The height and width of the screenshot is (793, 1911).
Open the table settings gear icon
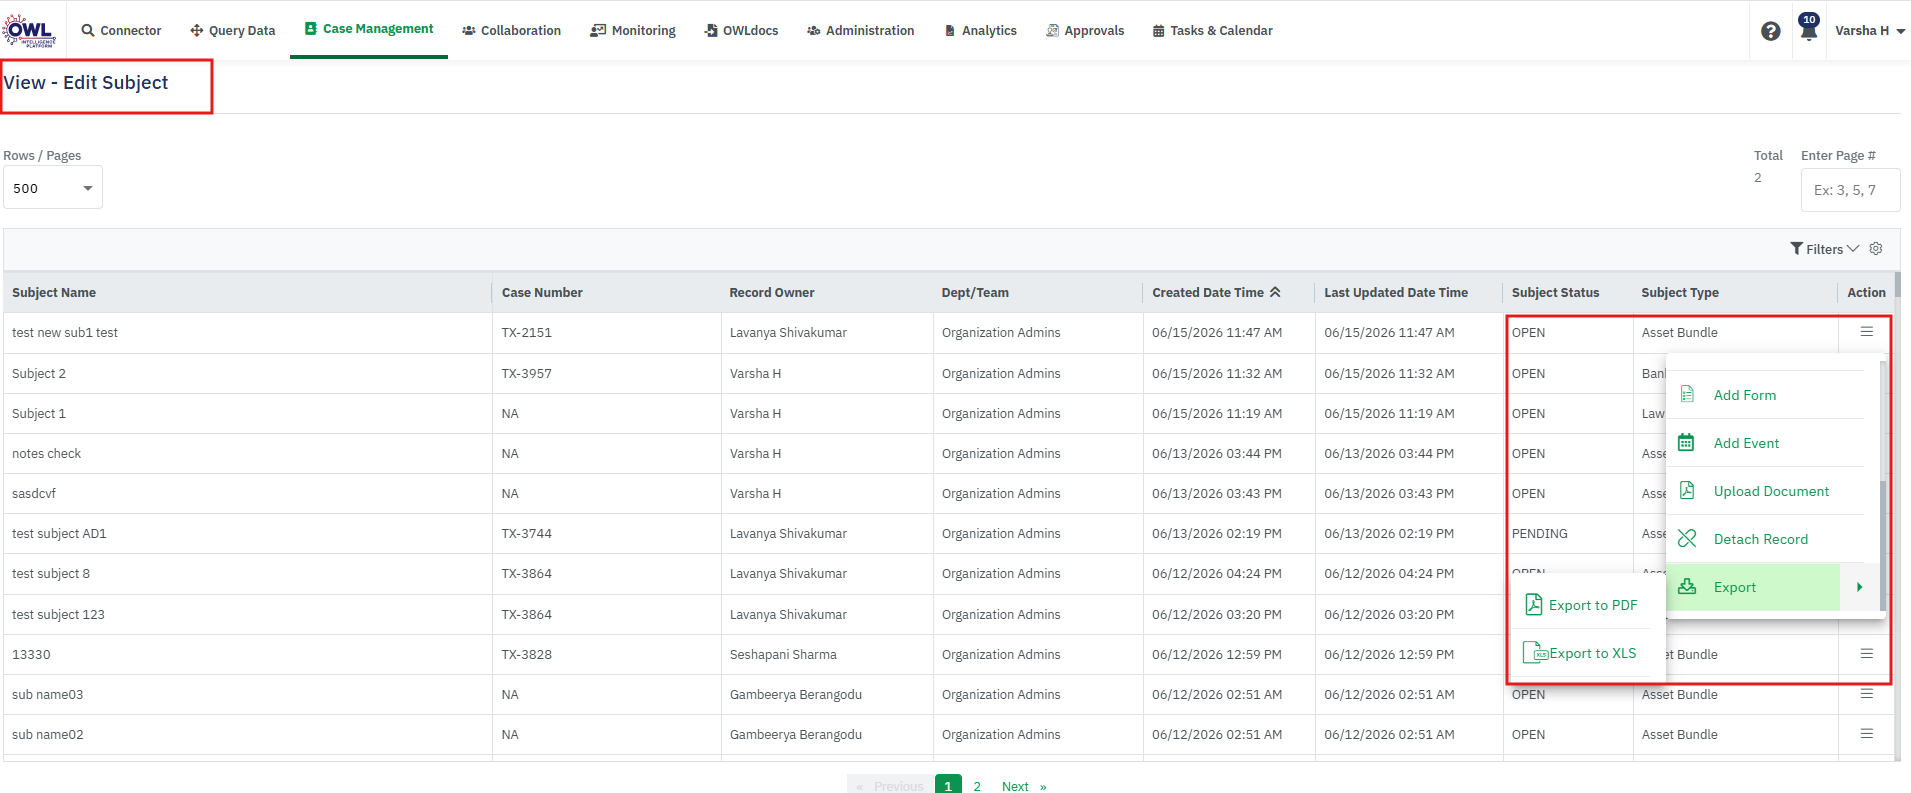[1876, 249]
